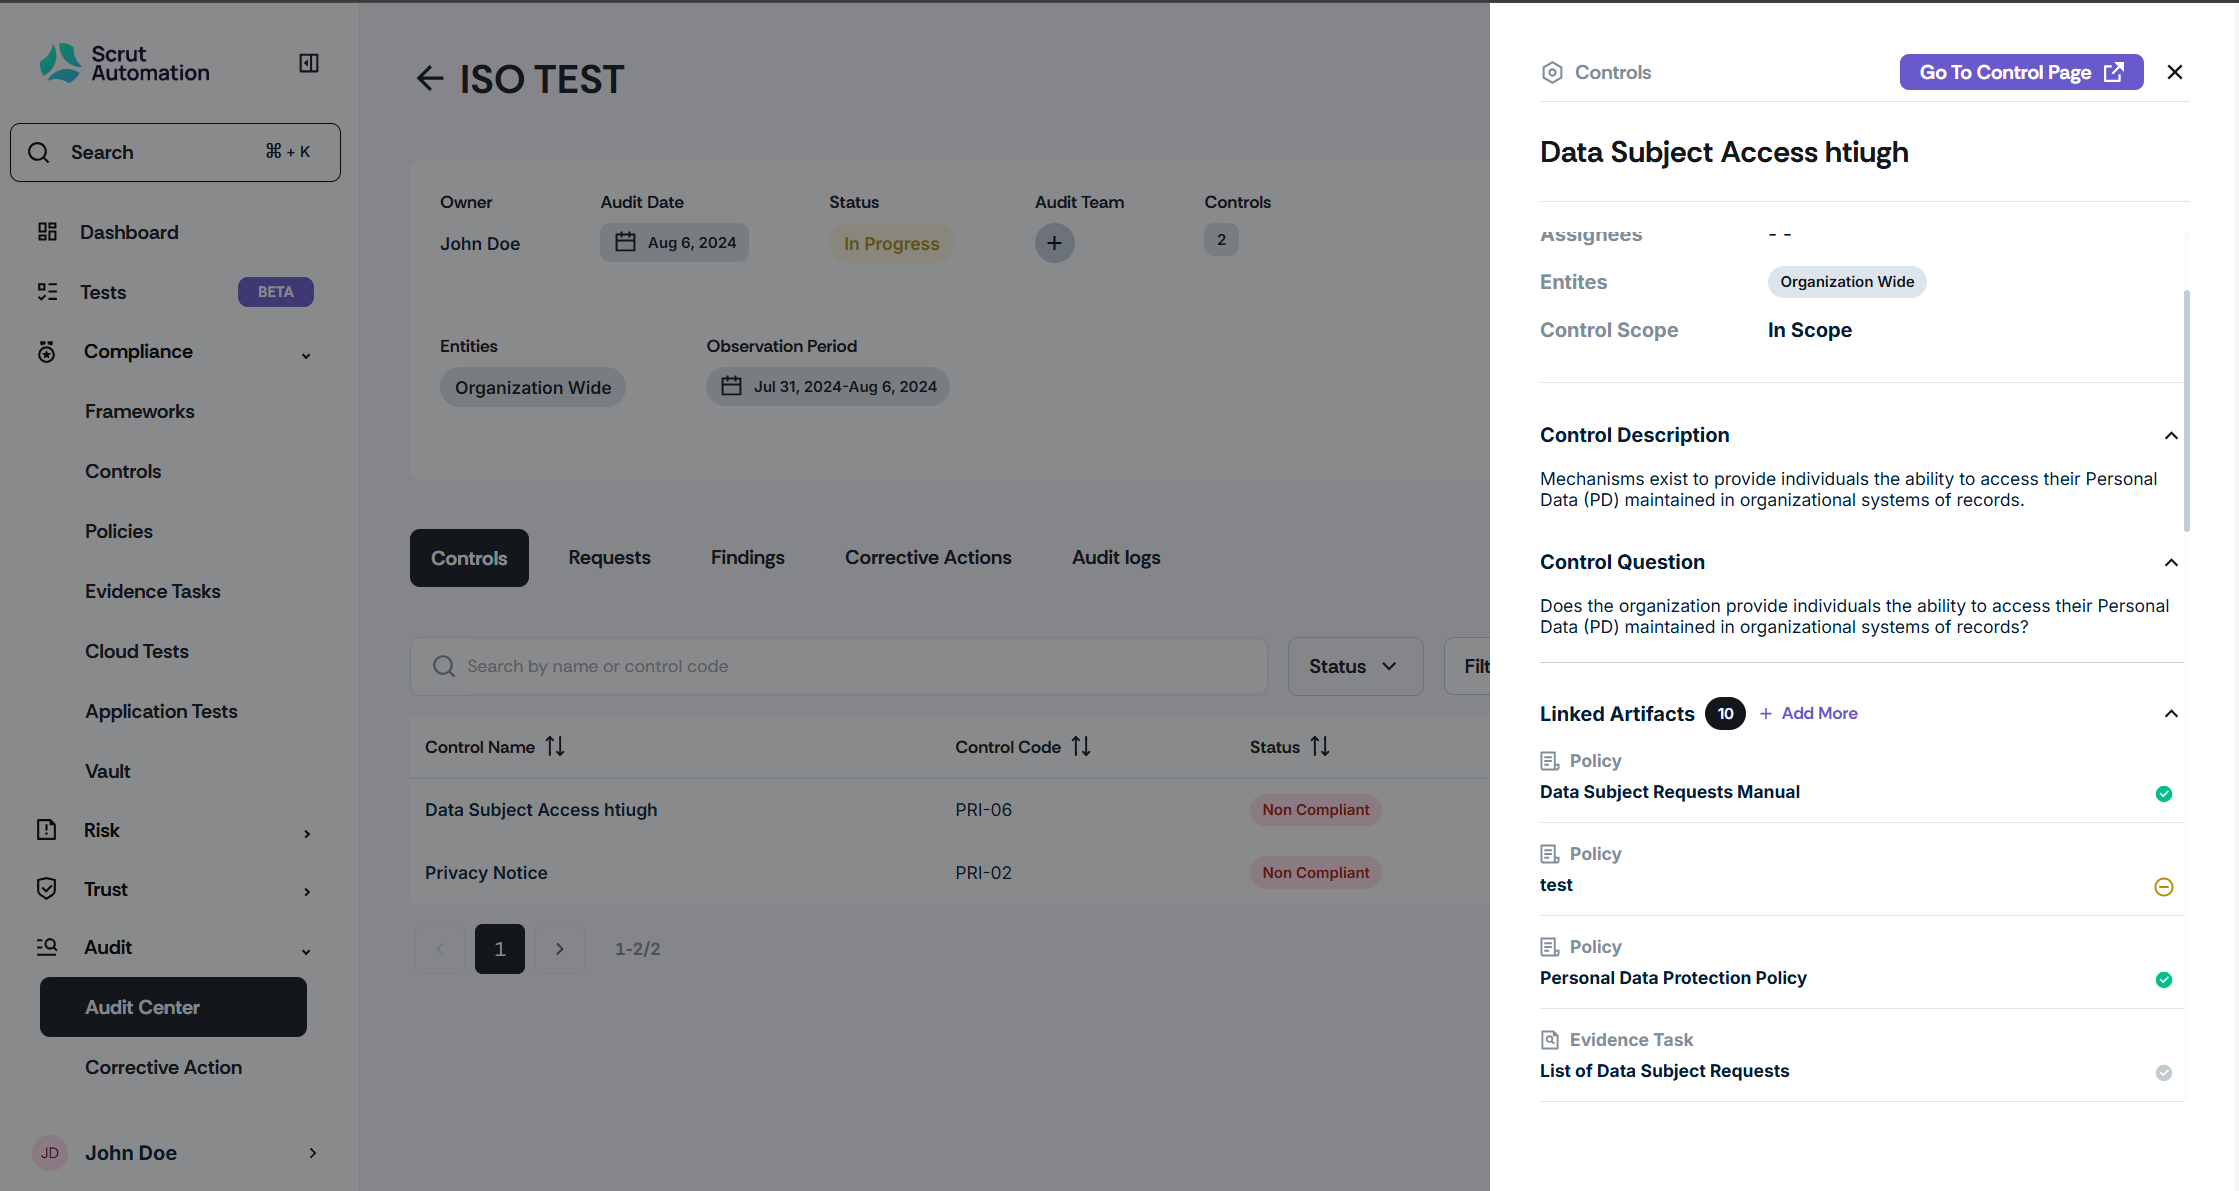Image resolution: width=2239 pixels, height=1191 pixels.
Task: Open the Status filter dropdown
Action: tap(1355, 666)
